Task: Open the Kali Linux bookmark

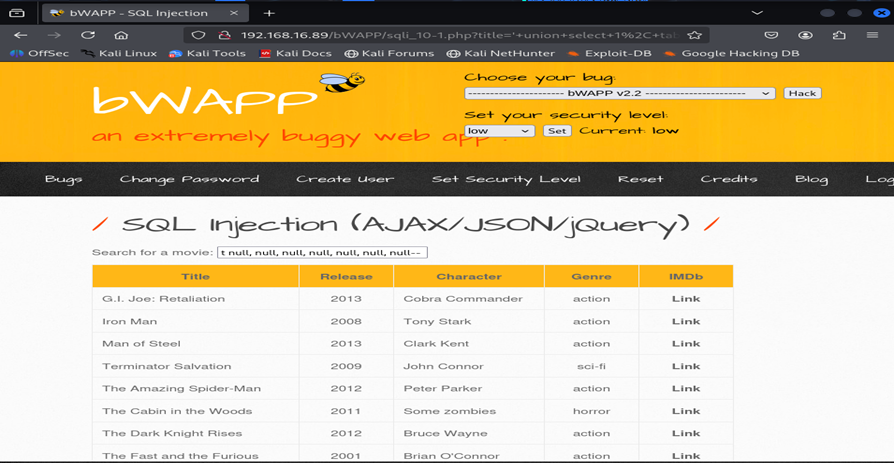Action: click(x=119, y=54)
